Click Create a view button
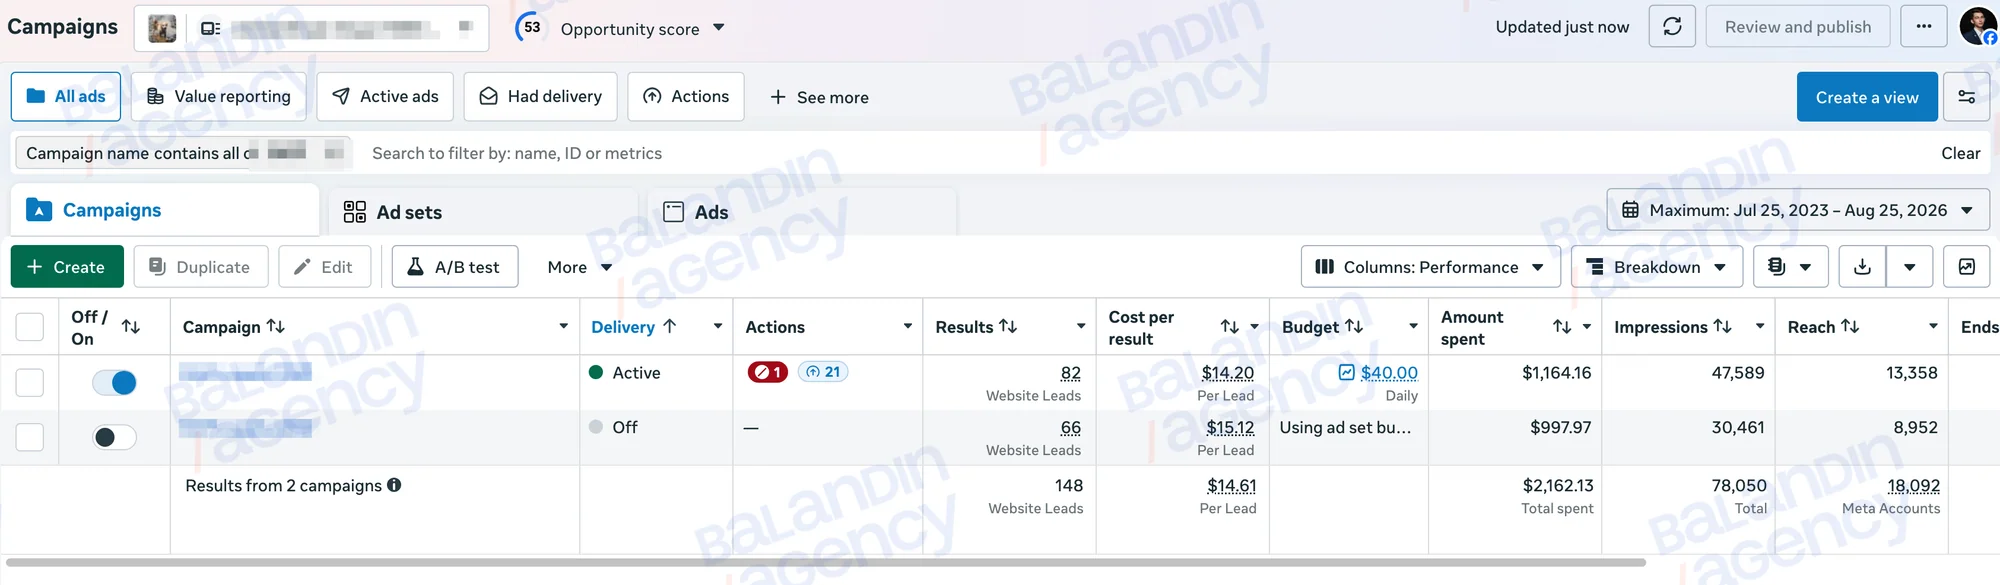The height and width of the screenshot is (585, 2000). pyautogui.click(x=1867, y=97)
